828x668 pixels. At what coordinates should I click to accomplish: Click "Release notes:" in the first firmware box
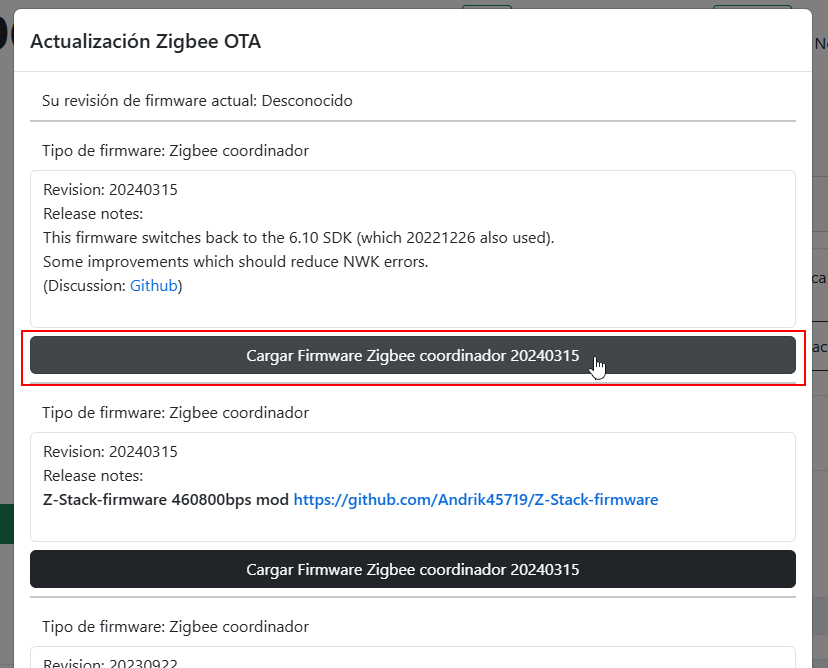[93, 214]
